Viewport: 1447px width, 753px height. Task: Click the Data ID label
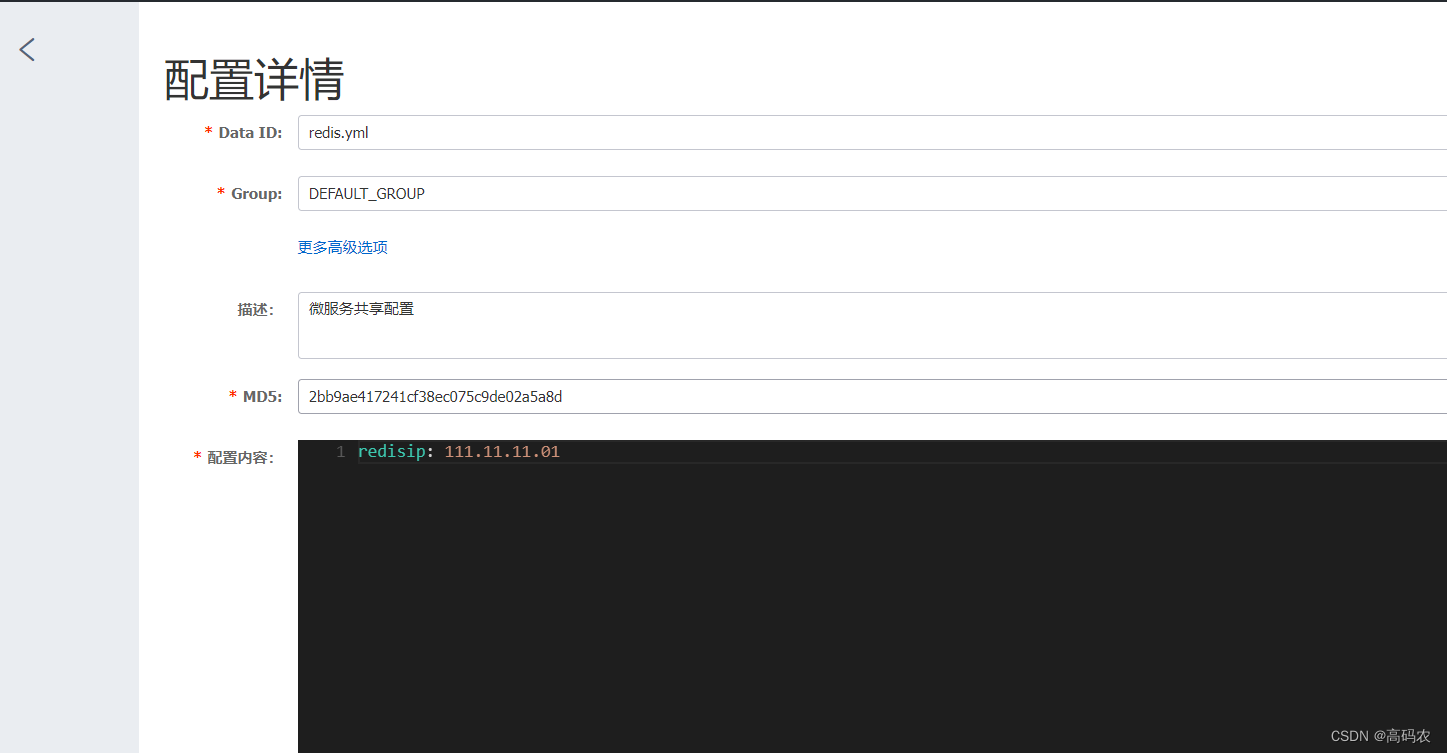click(x=250, y=132)
